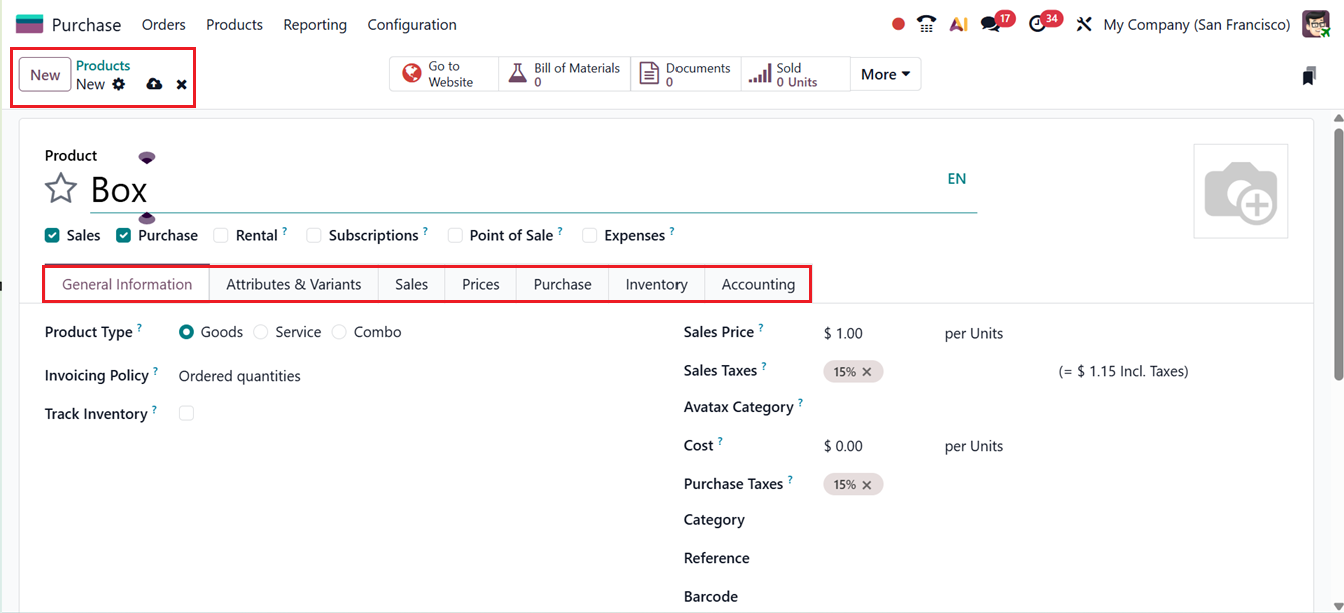Save the record with the cloud upload icon

[152, 84]
